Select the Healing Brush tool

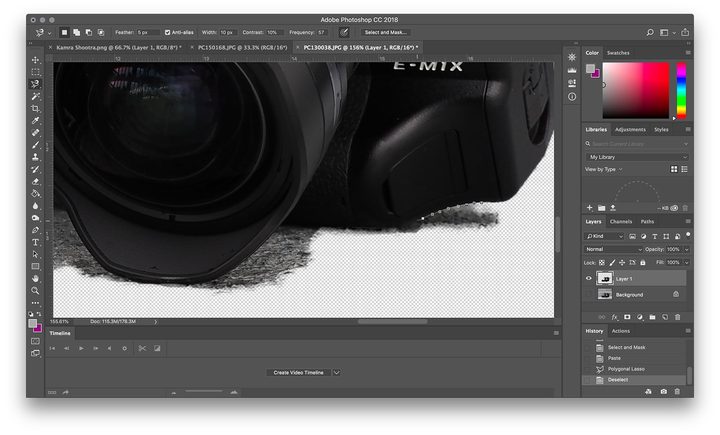(x=35, y=133)
